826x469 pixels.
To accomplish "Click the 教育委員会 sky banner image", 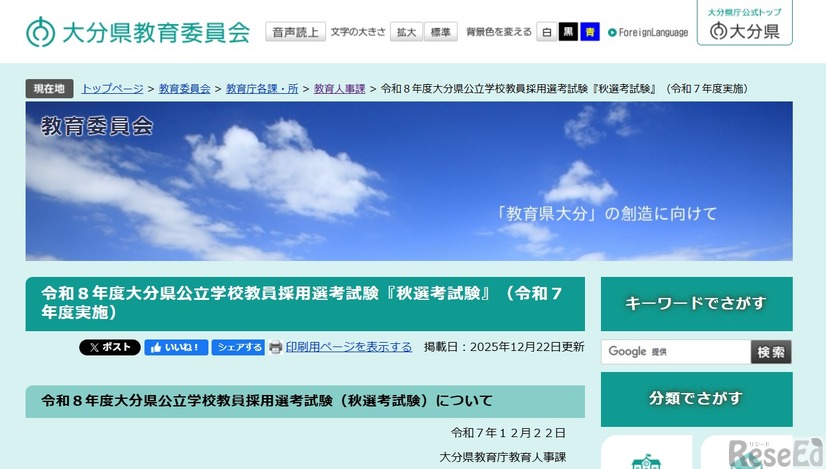I will (409, 181).
